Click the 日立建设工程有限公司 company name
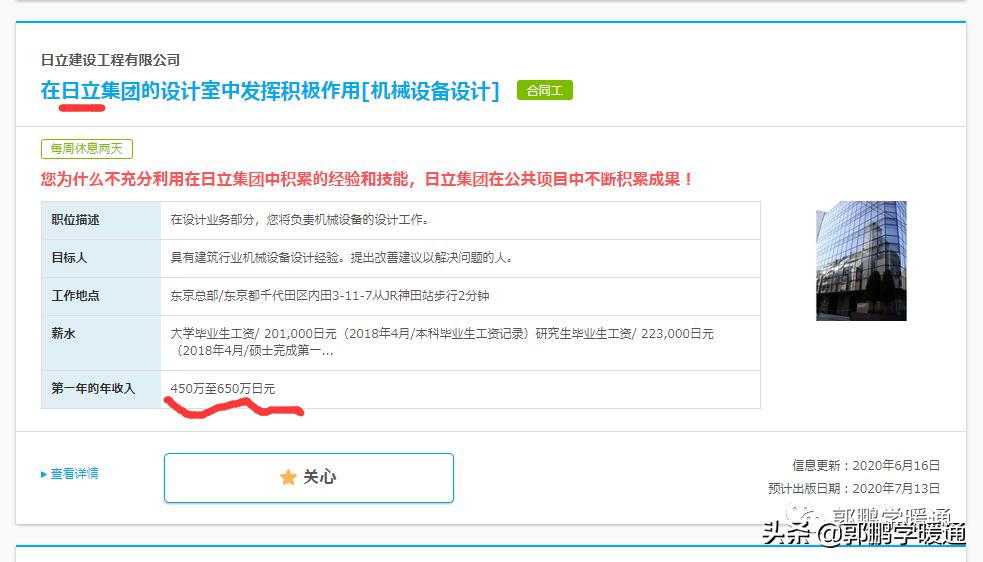 point(110,60)
